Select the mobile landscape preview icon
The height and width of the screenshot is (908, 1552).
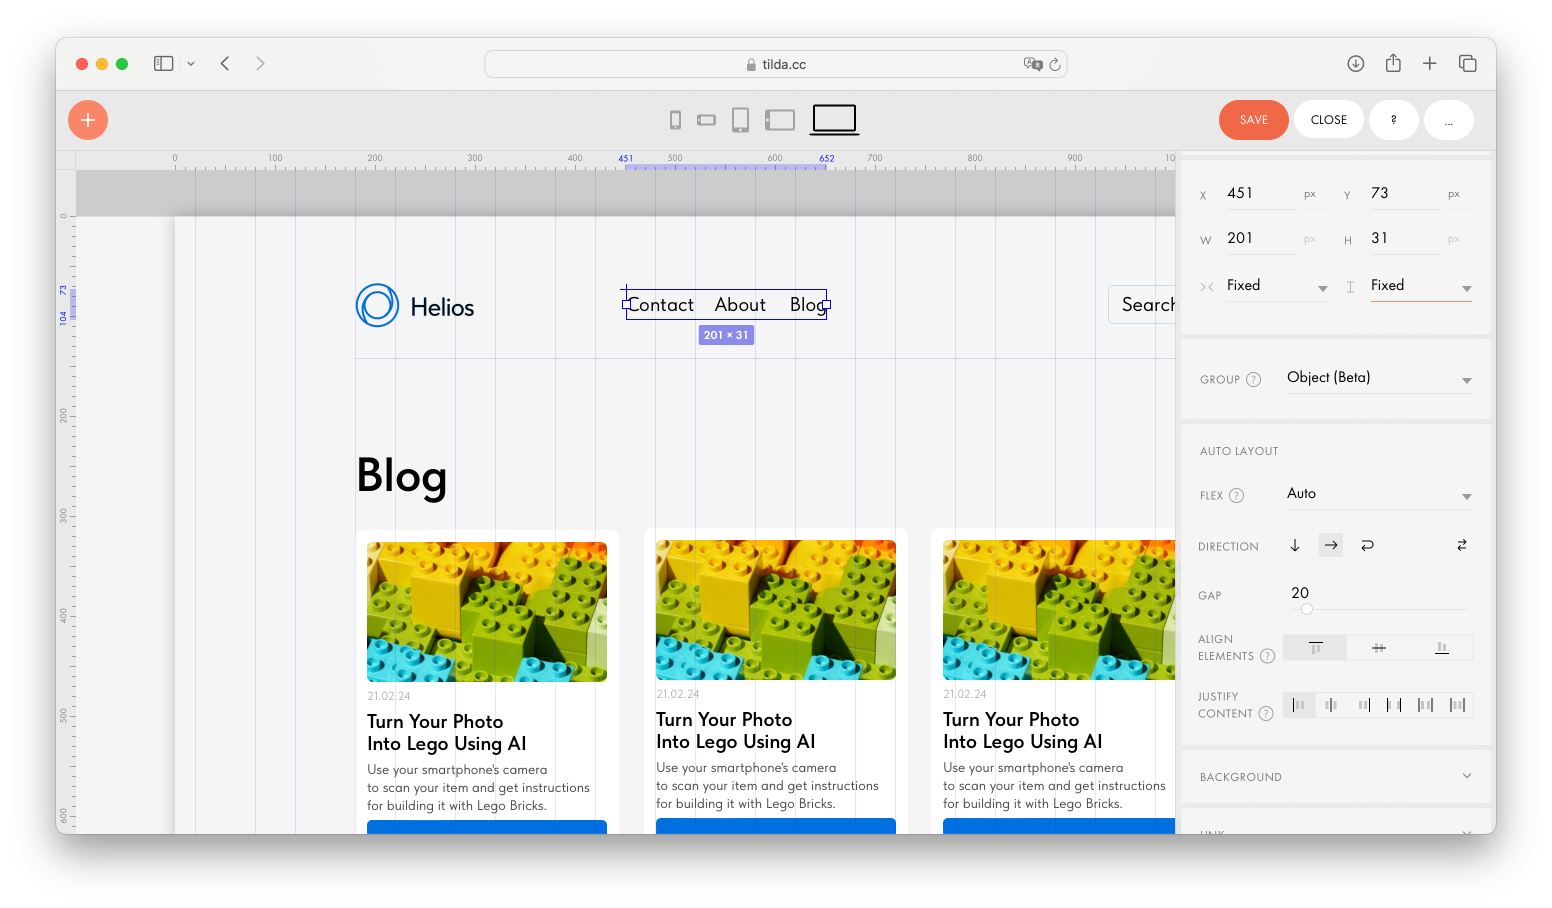click(707, 119)
